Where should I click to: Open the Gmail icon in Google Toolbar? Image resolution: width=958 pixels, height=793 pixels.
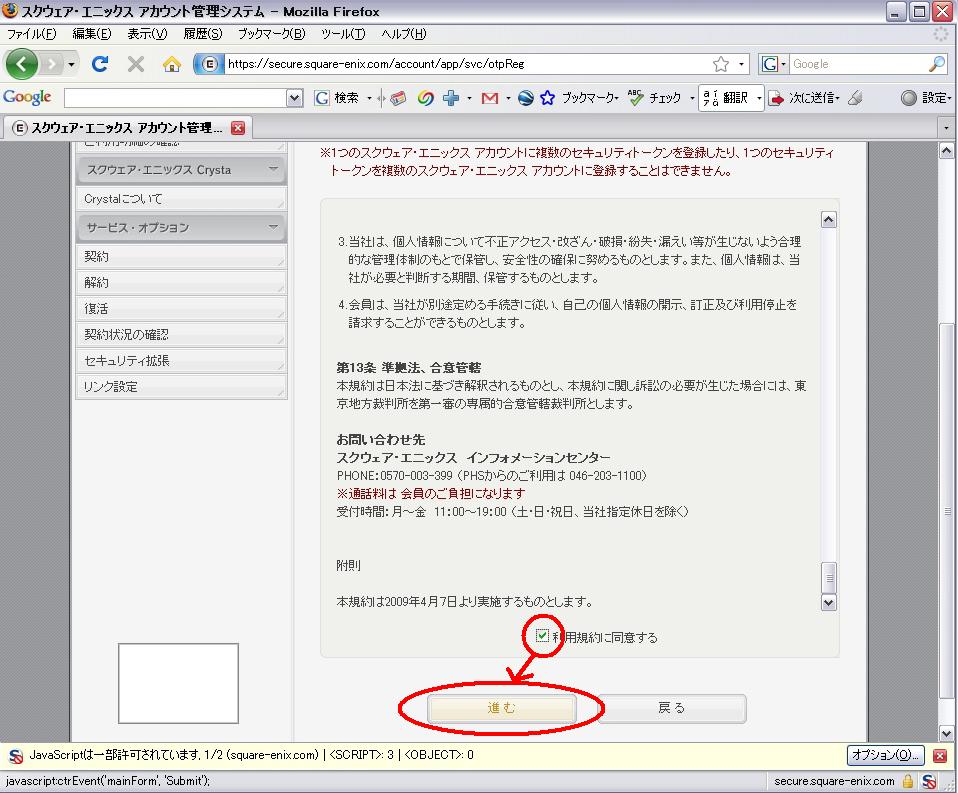[x=489, y=98]
